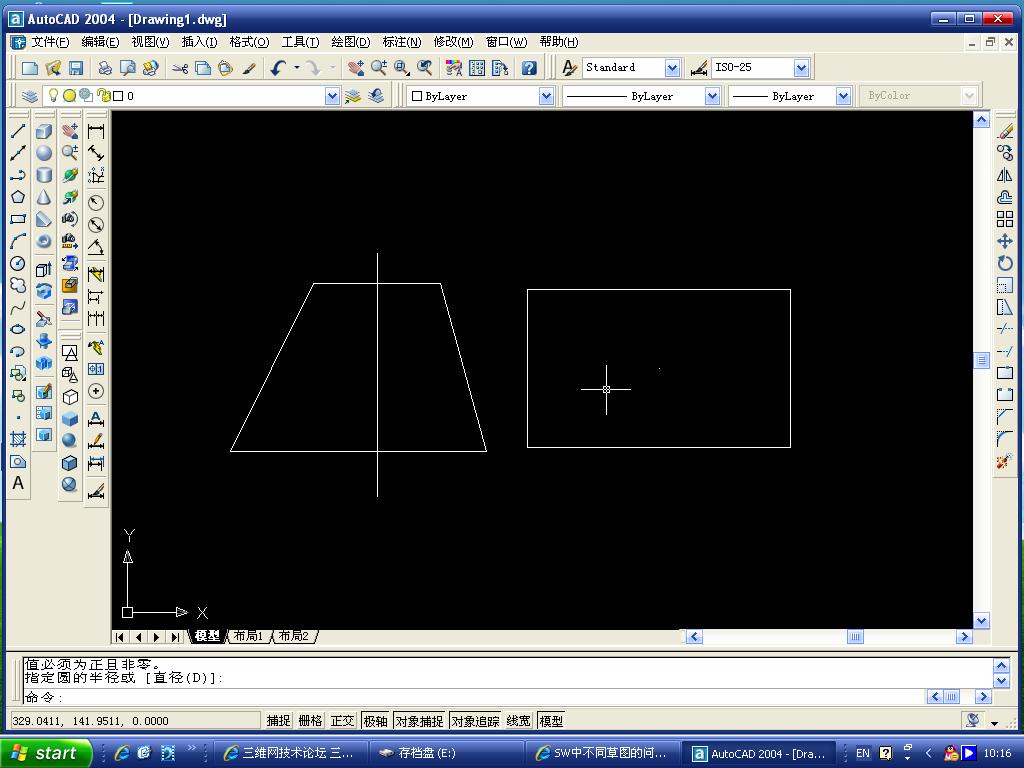The image size is (1024, 768).
Task: Click the Array modify tool
Action: [x=1005, y=219]
